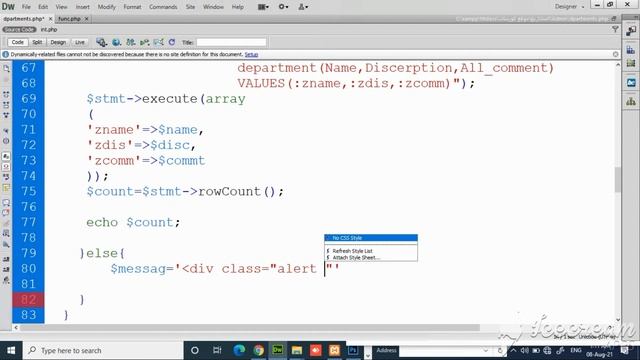Click the scroll-up arrow of the code editor
The height and width of the screenshot is (360, 640).
click(618, 65)
